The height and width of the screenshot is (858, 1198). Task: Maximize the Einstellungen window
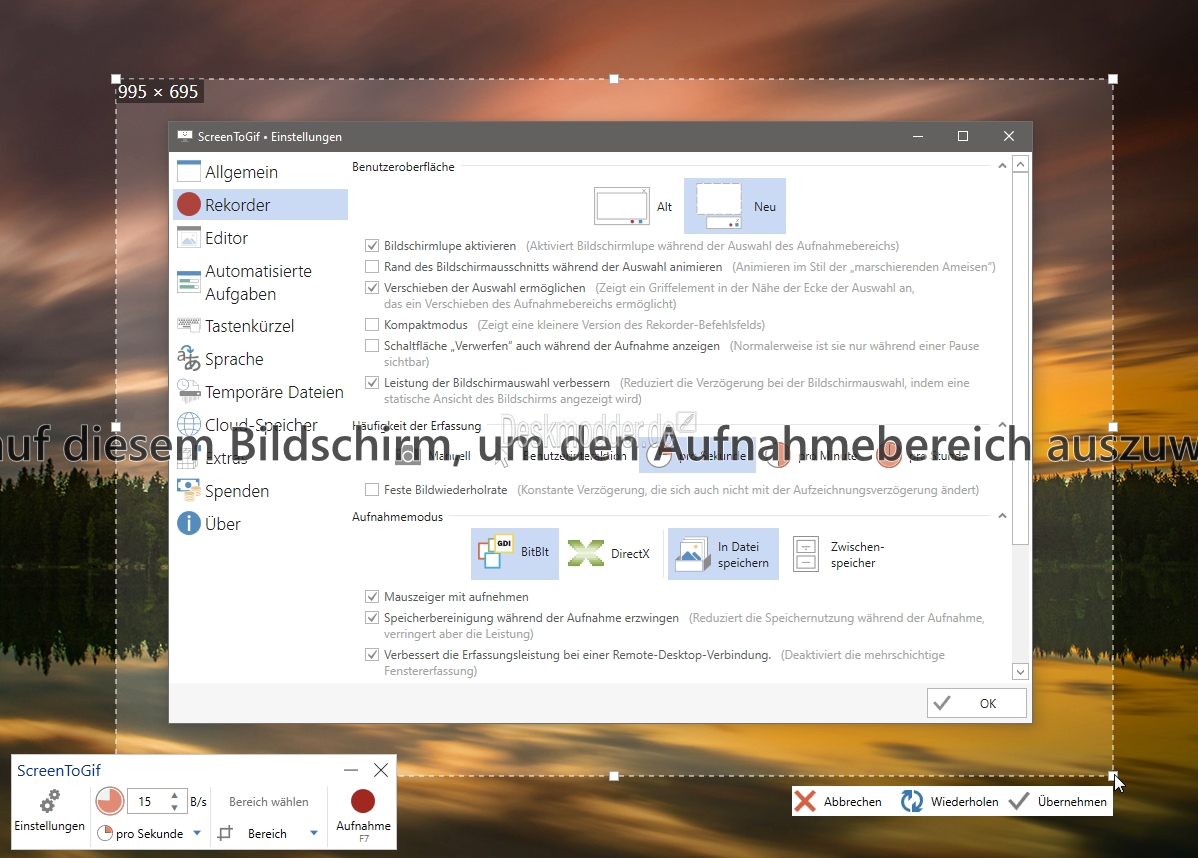963,136
